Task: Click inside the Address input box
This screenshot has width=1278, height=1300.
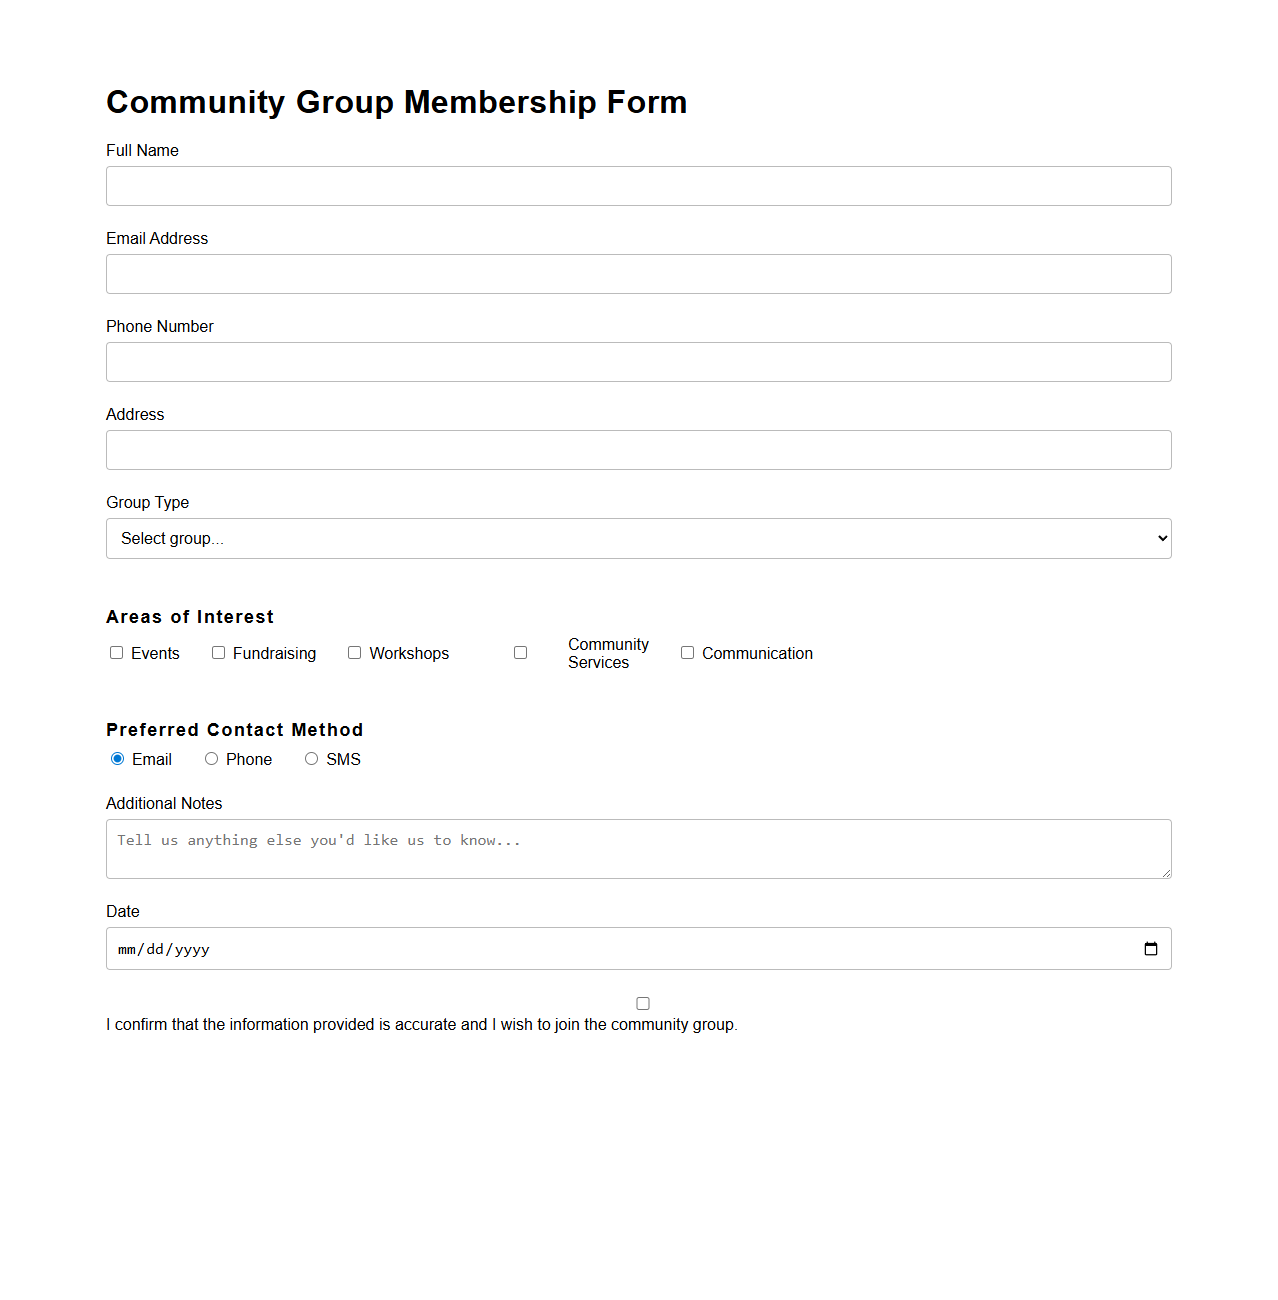Action: coord(638,450)
